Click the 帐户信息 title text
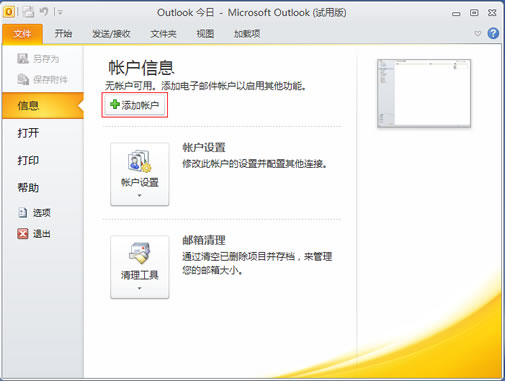The height and width of the screenshot is (381, 505). pos(141,68)
